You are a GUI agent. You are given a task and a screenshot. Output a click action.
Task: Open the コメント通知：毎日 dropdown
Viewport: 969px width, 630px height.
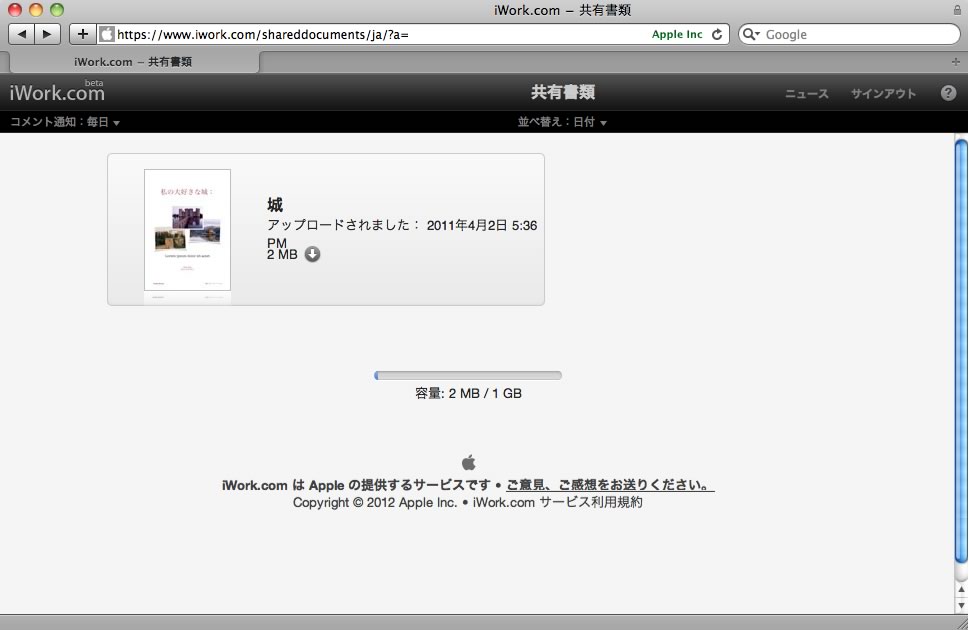click(x=65, y=122)
